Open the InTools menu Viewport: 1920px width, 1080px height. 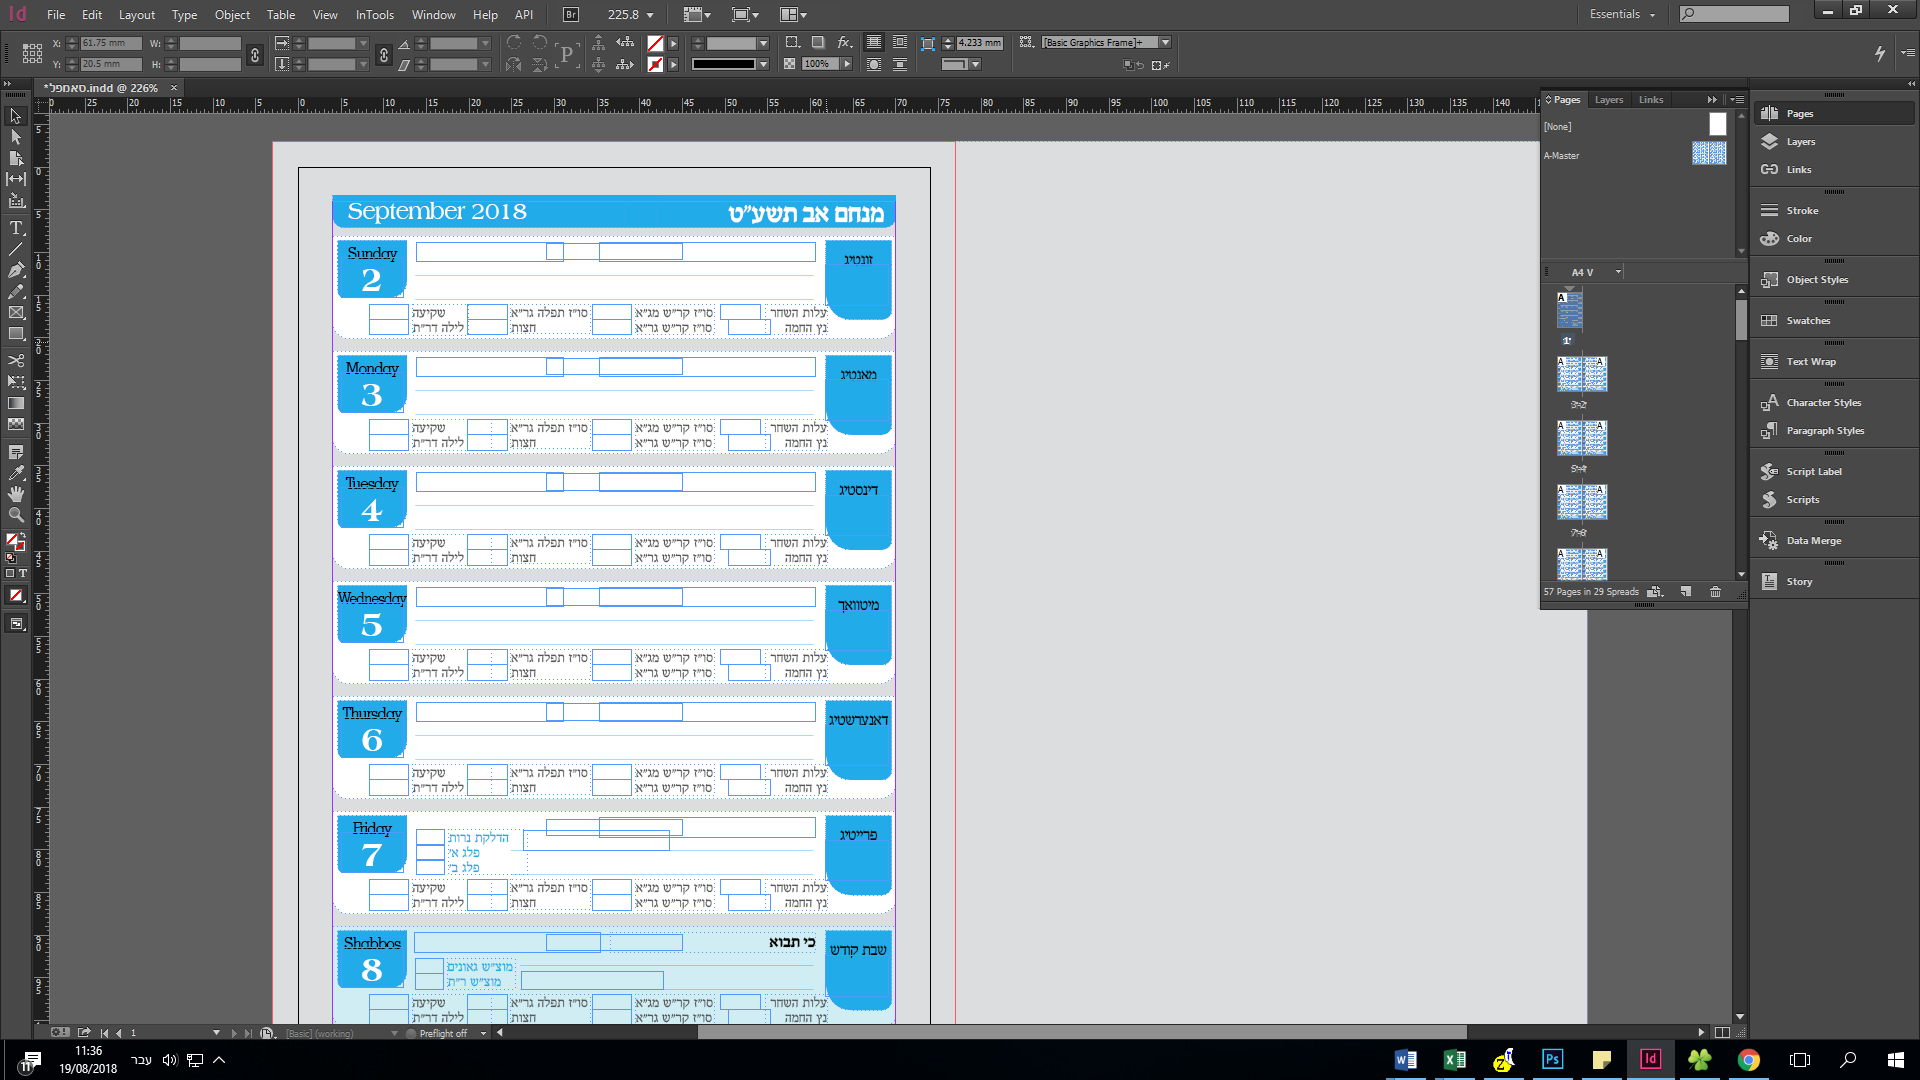(374, 15)
